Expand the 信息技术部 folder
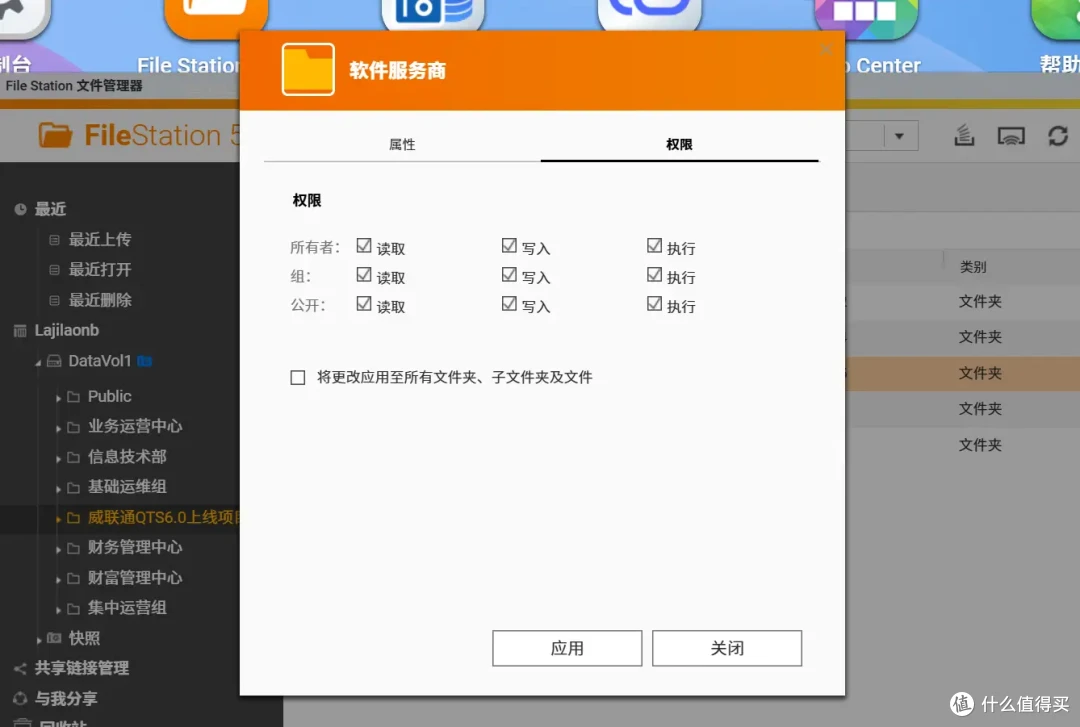Screen dimensions: 1080x727 pyautogui.click(x=58, y=458)
